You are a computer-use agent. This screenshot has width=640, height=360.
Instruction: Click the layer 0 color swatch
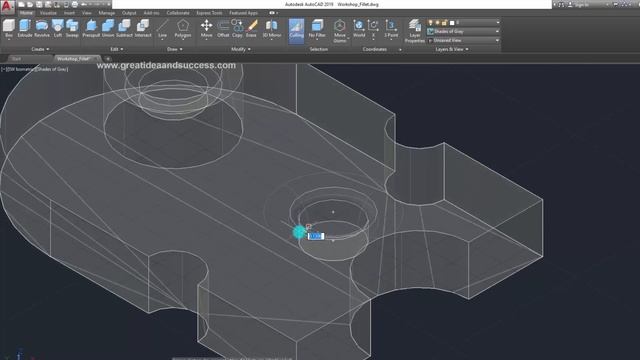452,22
